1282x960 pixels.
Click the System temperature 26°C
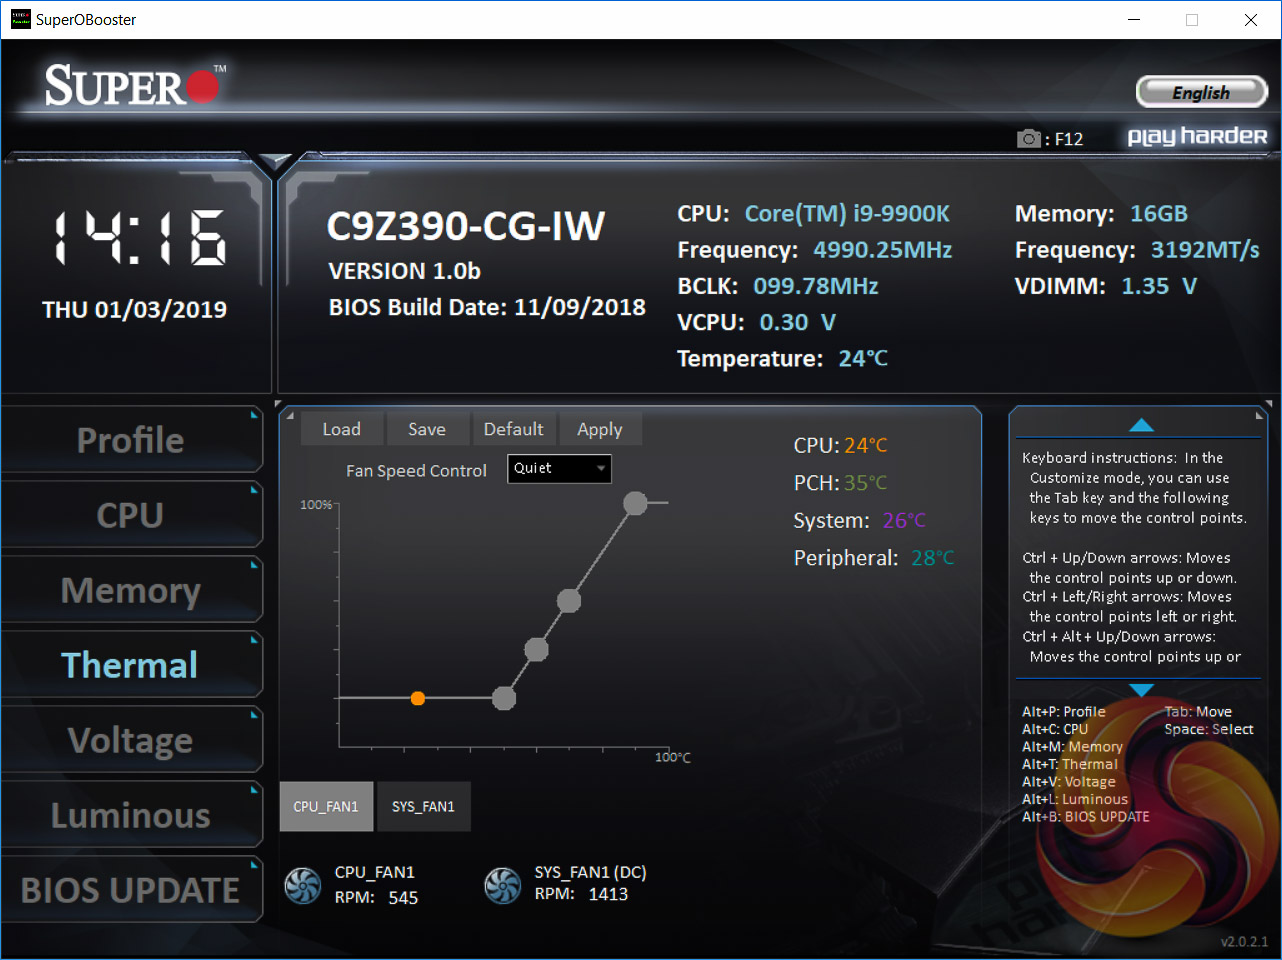pos(904,521)
